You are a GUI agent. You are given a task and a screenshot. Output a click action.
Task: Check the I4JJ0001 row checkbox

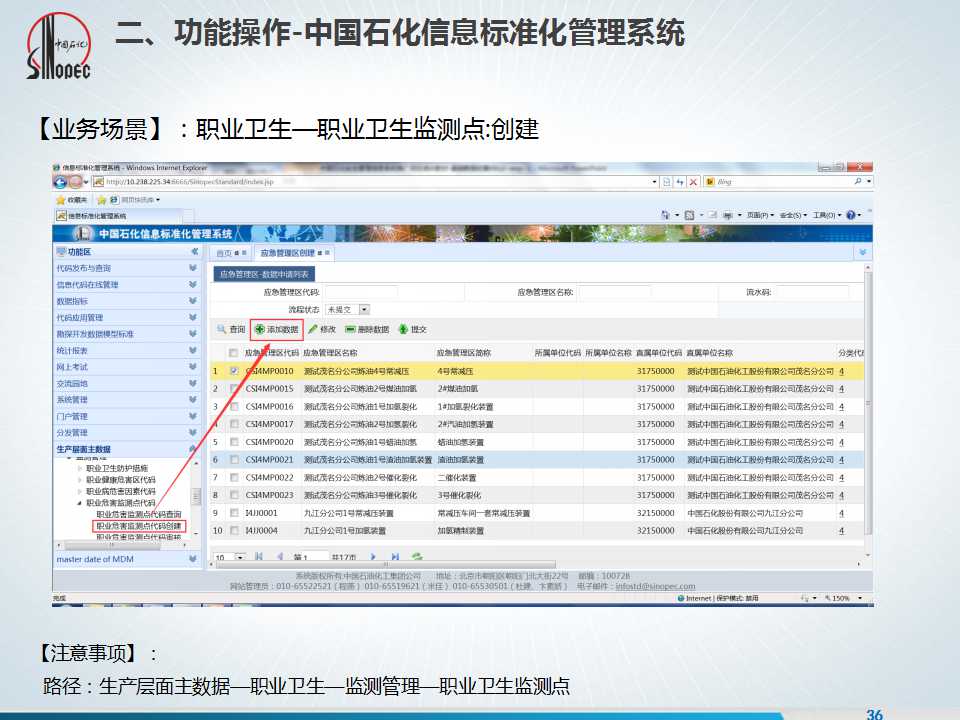coord(234,513)
